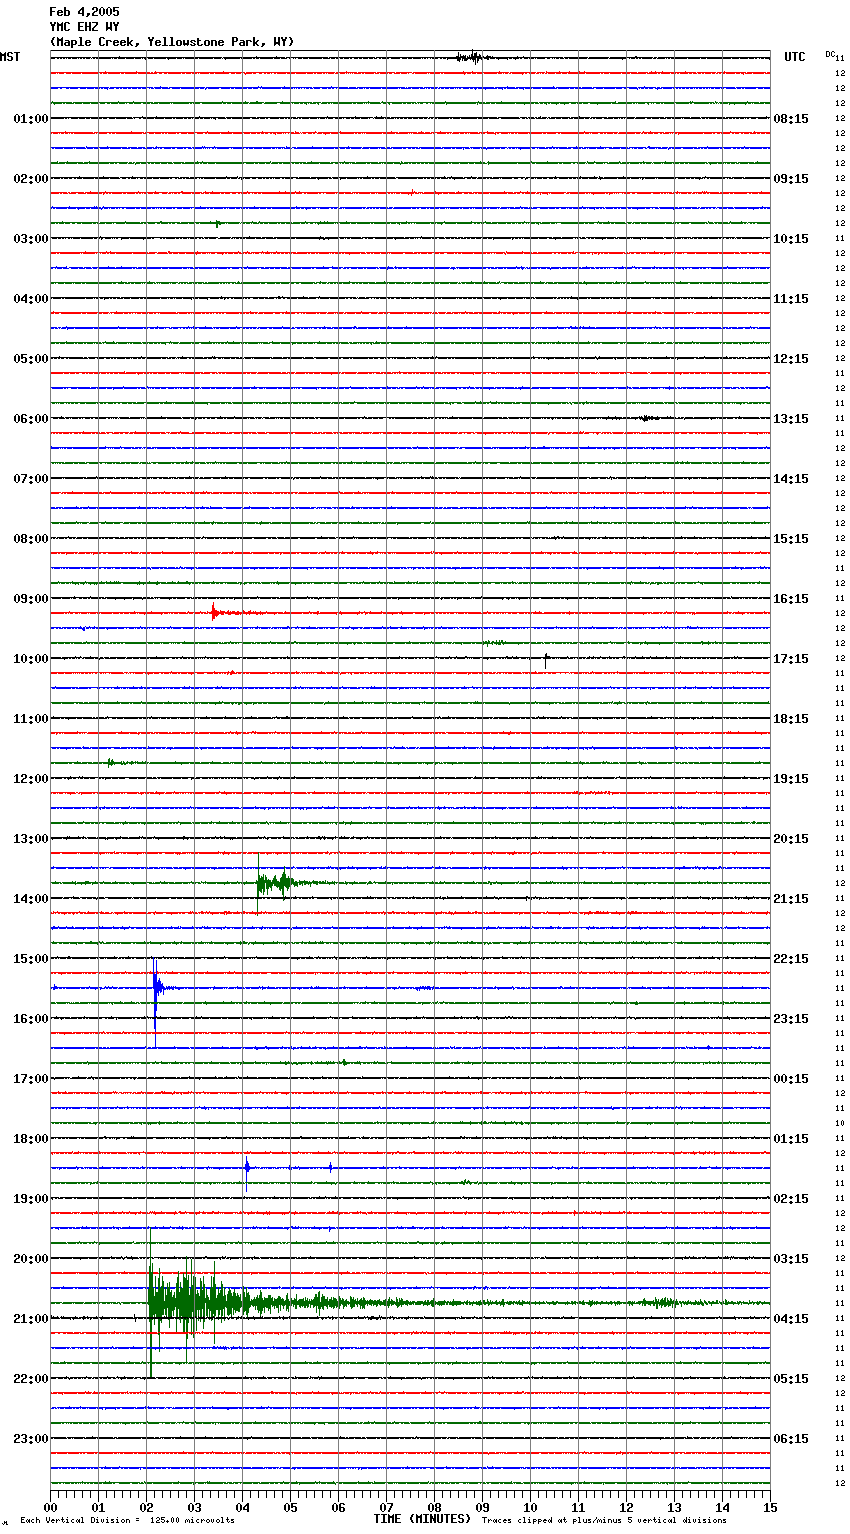Click minute tick "06" on the bottom axis
This screenshot has height=1534, width=850.
click(x=338, y=1507)
